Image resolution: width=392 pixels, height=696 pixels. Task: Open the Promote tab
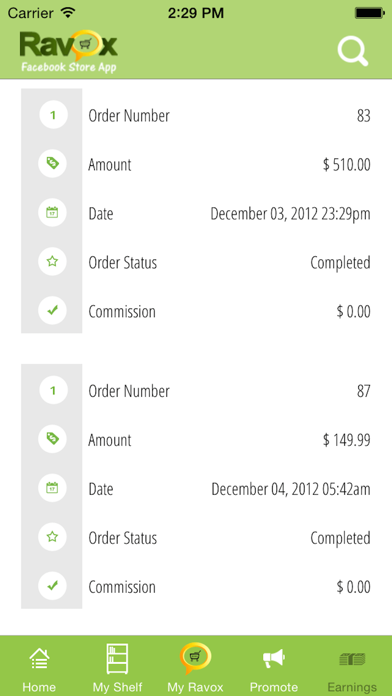[273, 666]
